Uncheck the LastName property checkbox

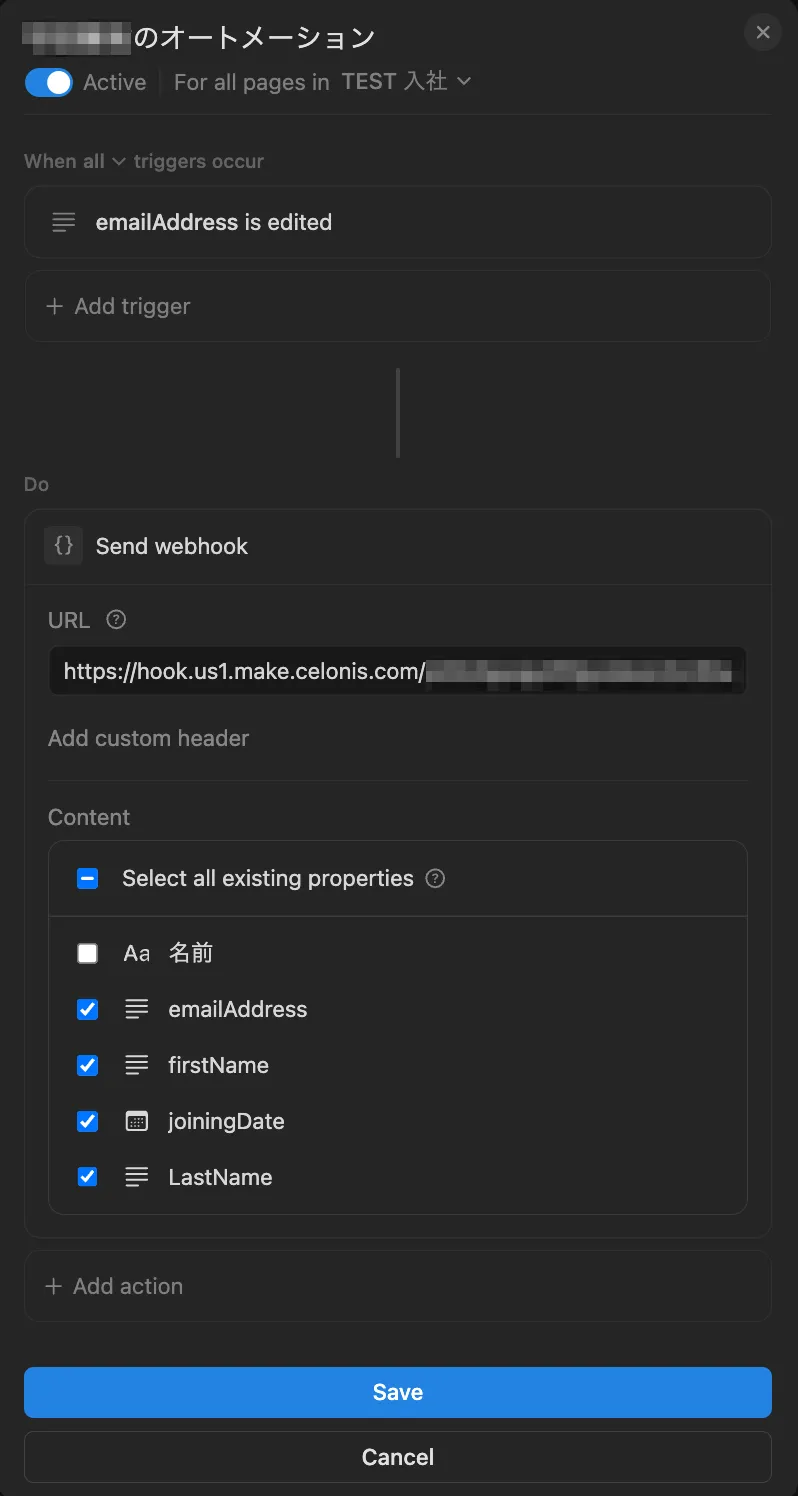pyautogui.click(x=88, y=1177)
